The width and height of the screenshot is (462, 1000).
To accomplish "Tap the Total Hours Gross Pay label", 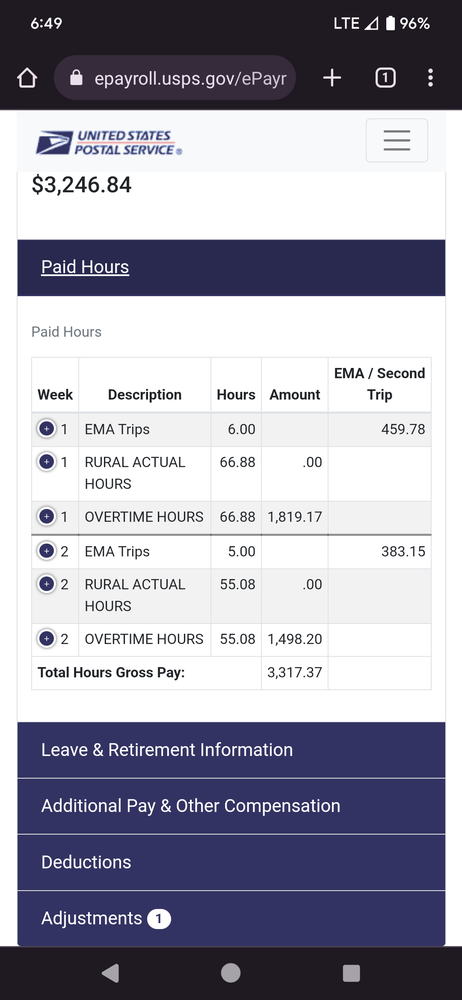I will (111, 673).
